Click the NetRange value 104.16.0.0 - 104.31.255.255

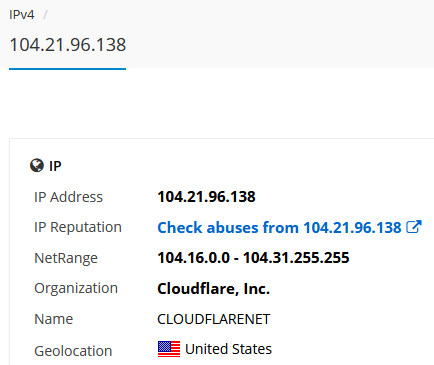tap(253, 258)
